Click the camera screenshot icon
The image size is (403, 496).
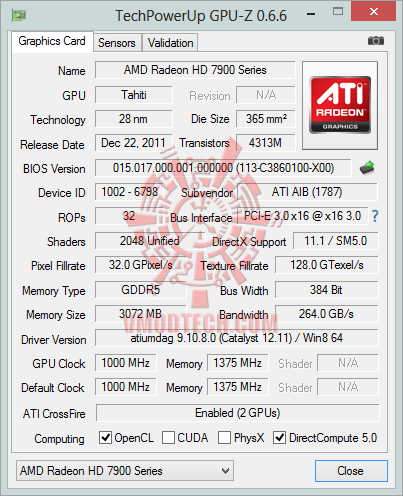tap(376, 41)
